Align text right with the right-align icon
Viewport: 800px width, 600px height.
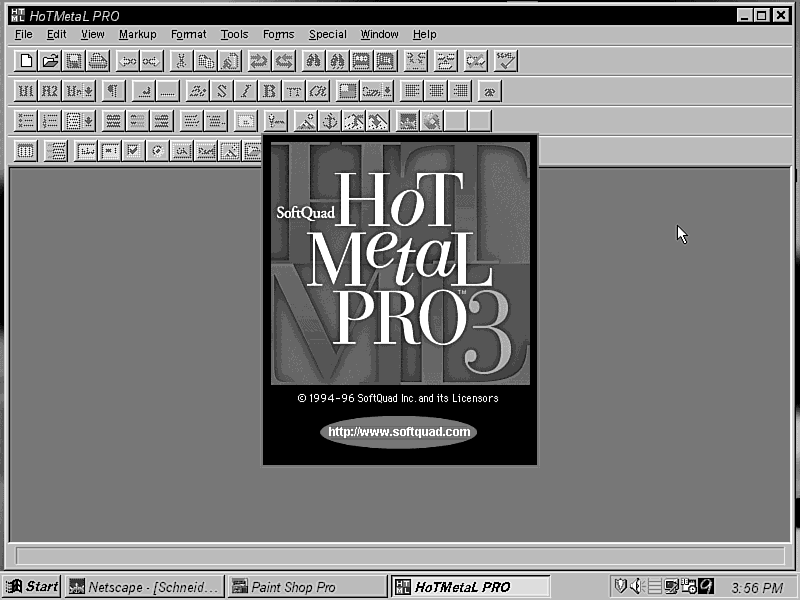click(460, 91)
